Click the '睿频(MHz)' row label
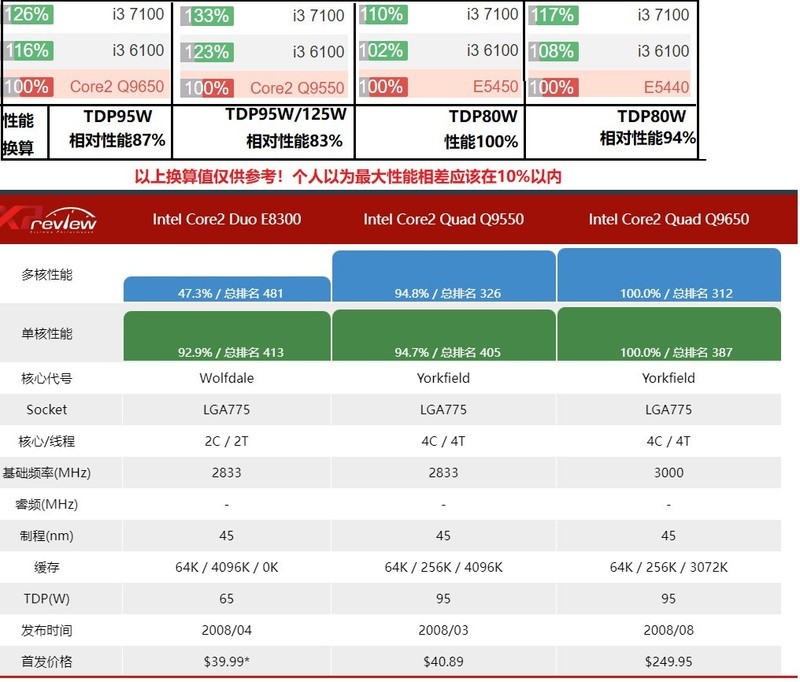The width and height of the screenshot is (800, 682). (46, 504)
